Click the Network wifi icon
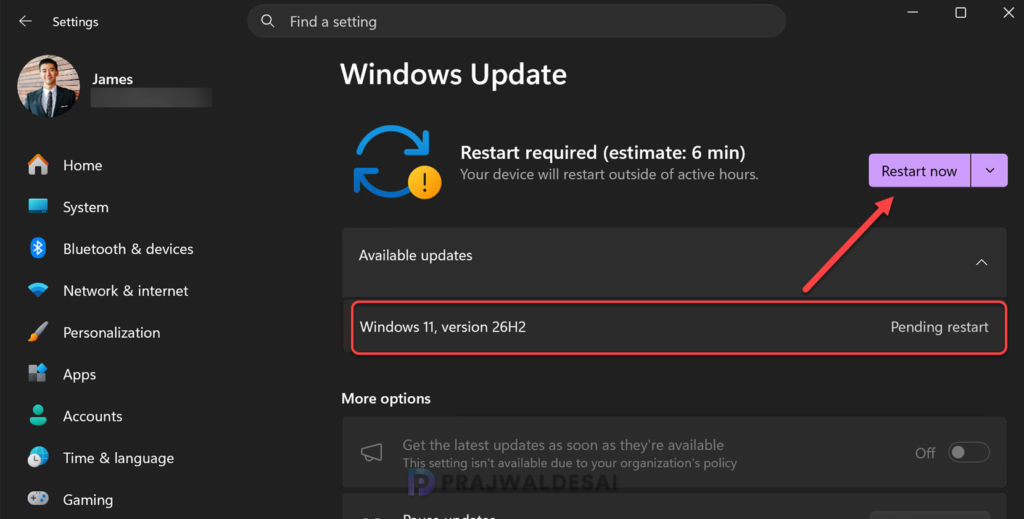1024x519 pixels. tap(38, 290)
